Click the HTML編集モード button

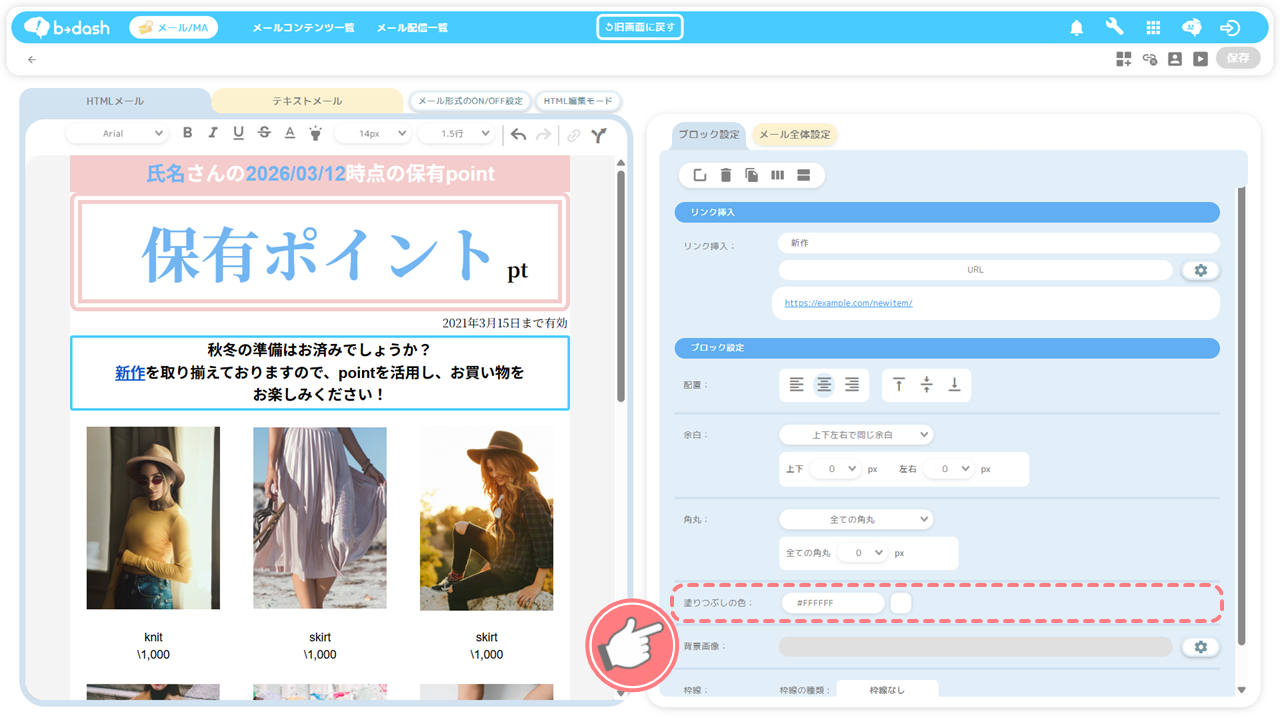tap(578, 101)
